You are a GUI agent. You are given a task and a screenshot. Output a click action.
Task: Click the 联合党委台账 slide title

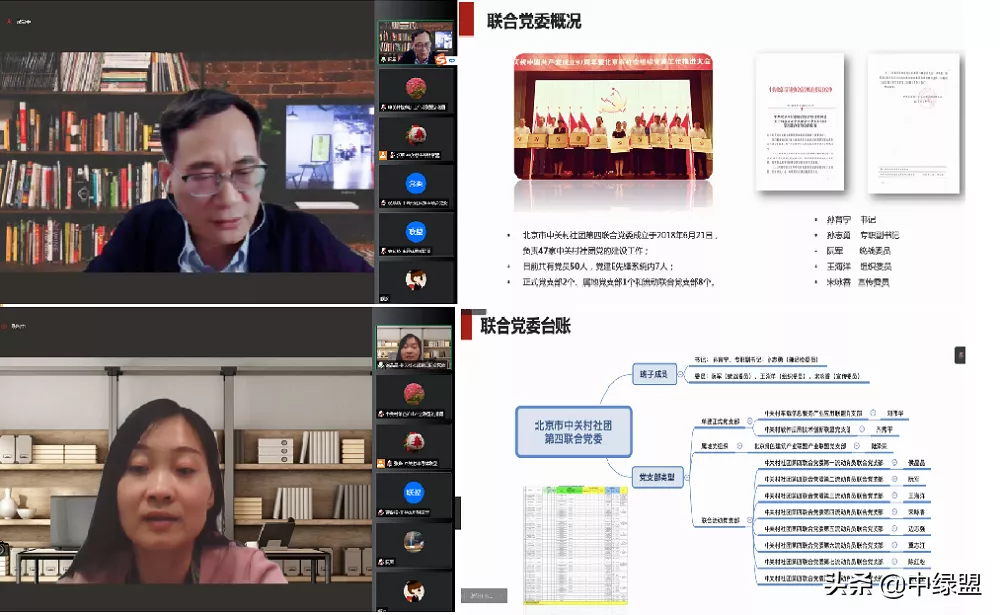pos(526,326)
